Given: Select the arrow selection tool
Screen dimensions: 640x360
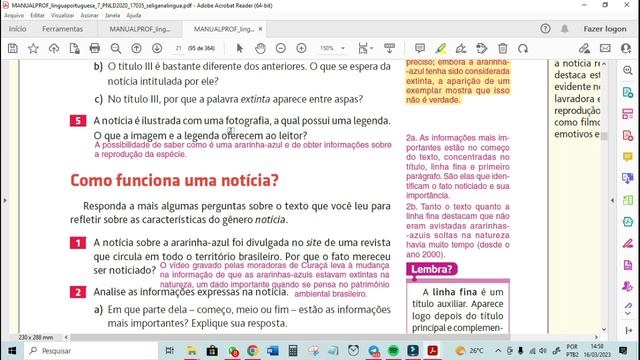Looking at the screenshot, I should (240, 48).
